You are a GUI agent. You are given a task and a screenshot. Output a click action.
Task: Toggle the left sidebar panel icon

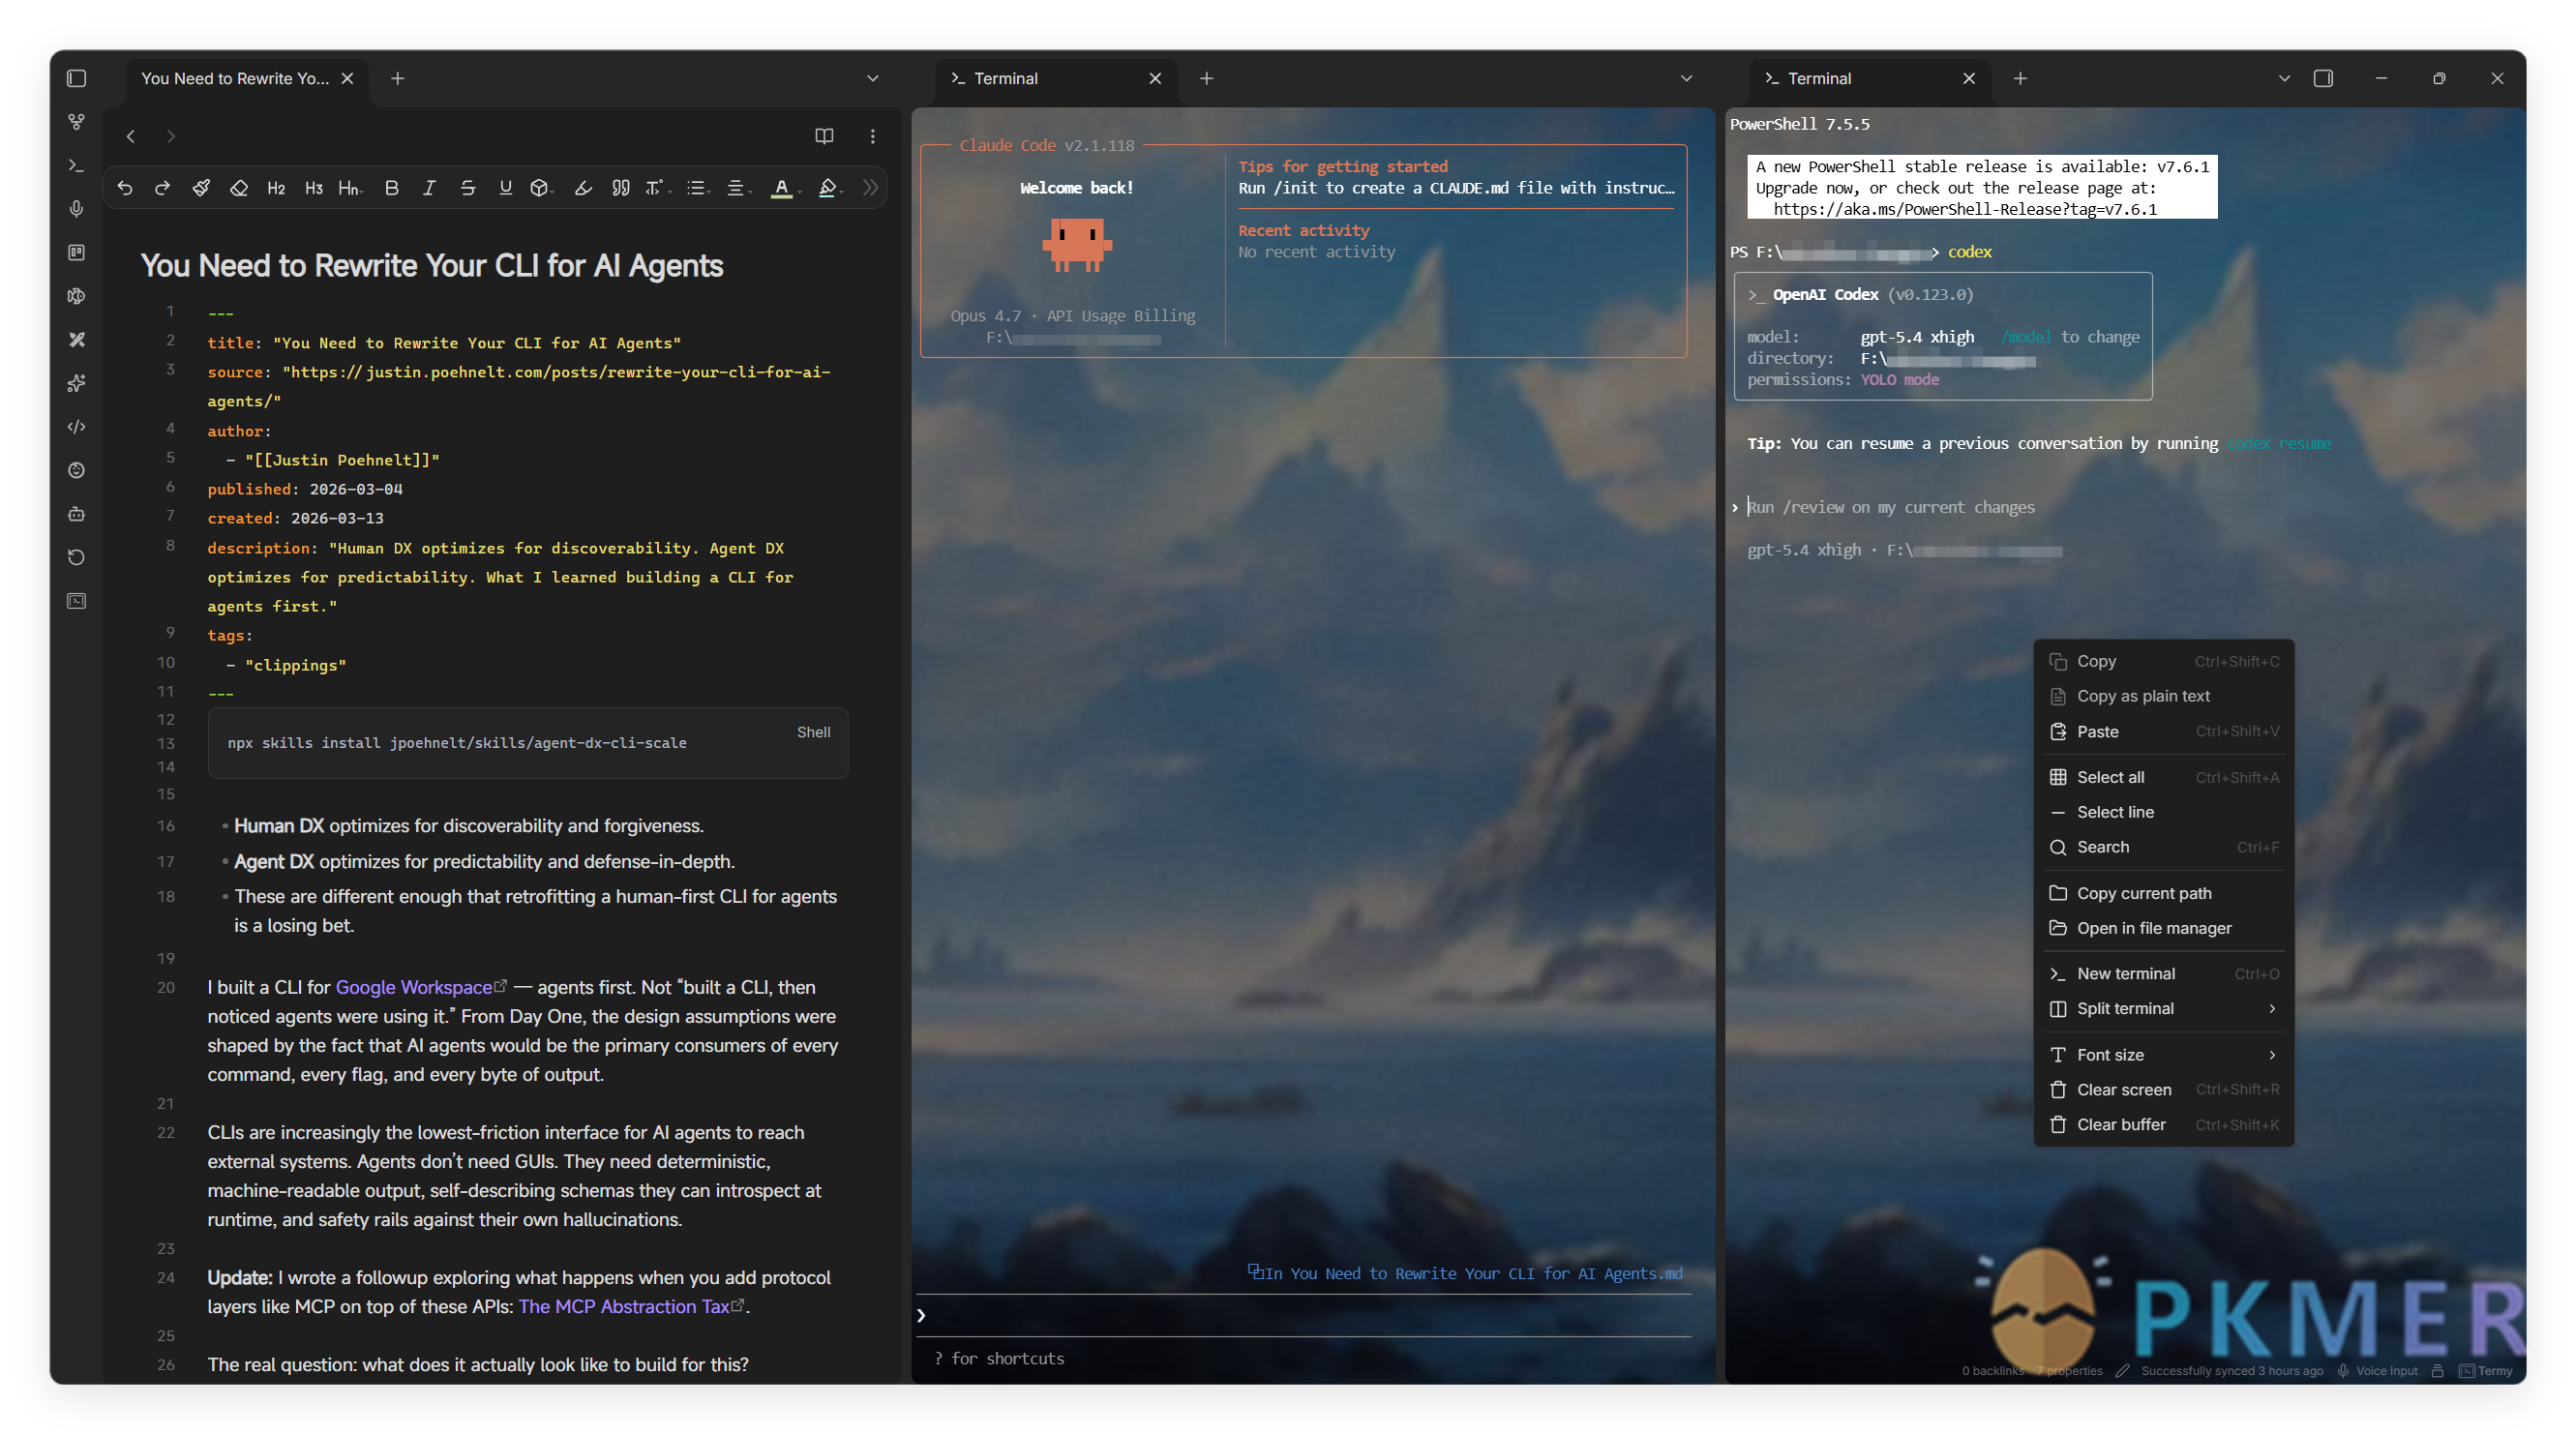point(76,78)
